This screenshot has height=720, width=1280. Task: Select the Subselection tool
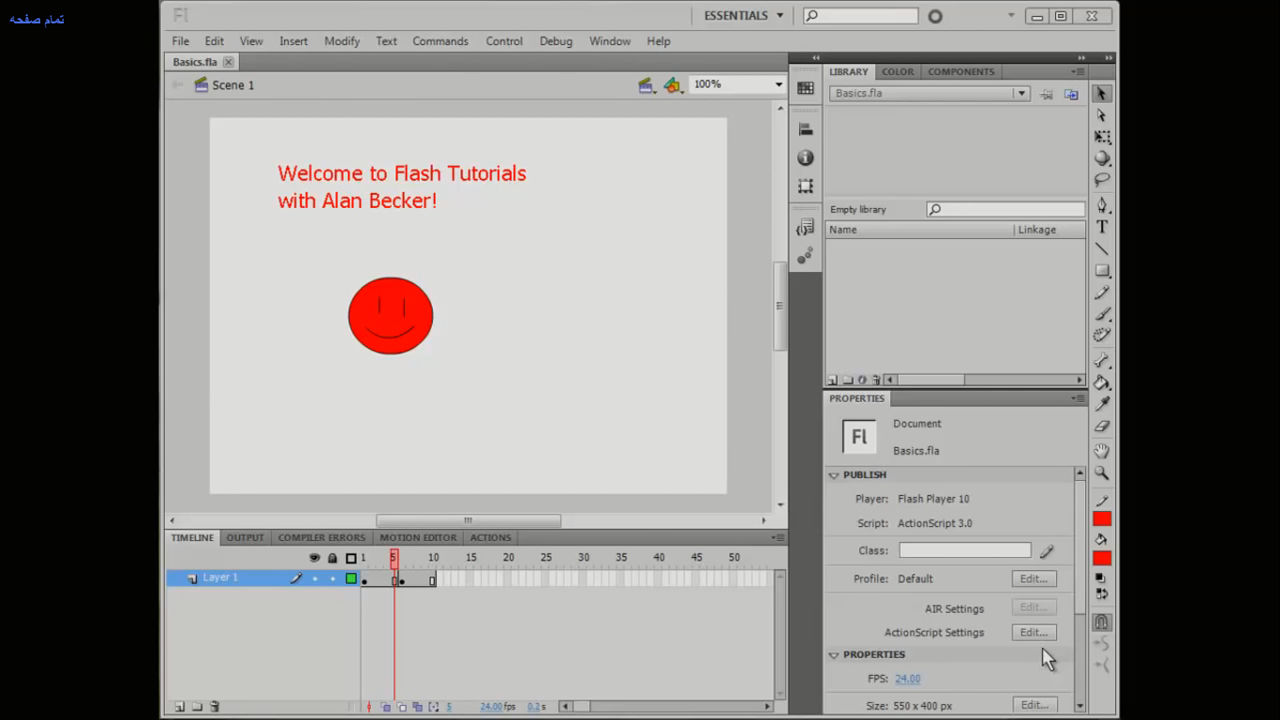(1101, 115)
